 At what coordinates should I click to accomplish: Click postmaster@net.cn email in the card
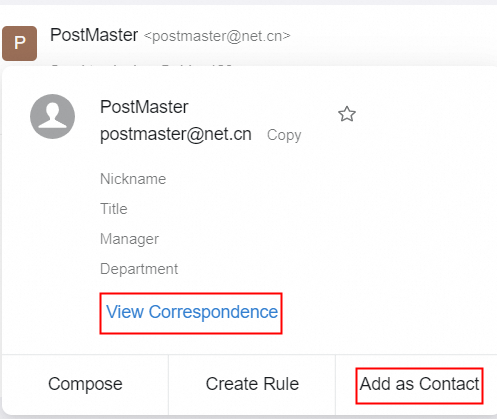tap(176, 135)
